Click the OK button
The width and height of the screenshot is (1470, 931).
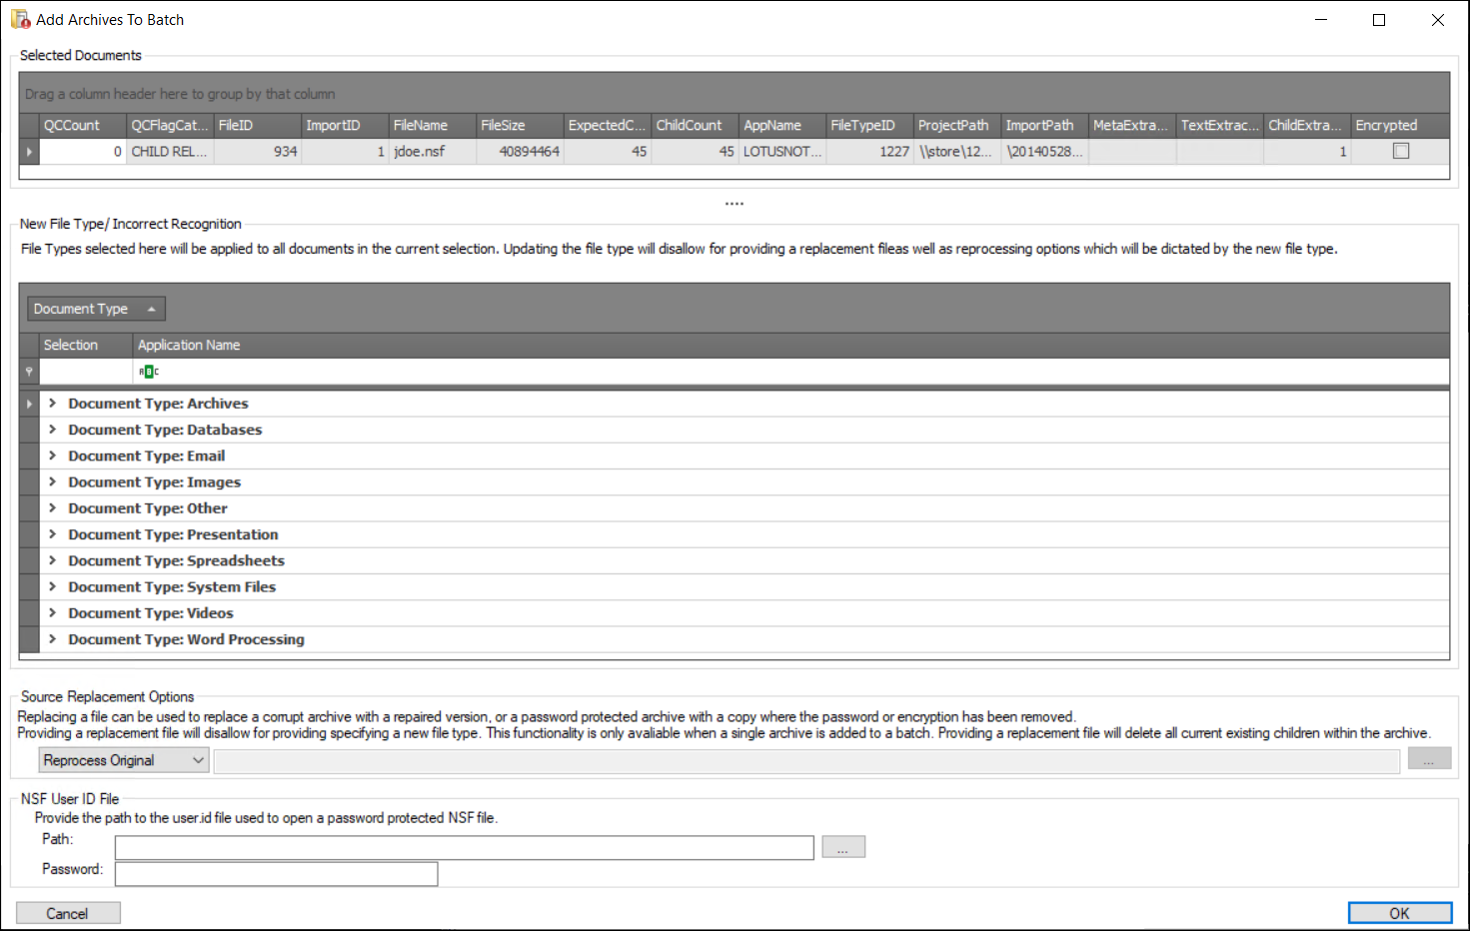[1399, 913]
